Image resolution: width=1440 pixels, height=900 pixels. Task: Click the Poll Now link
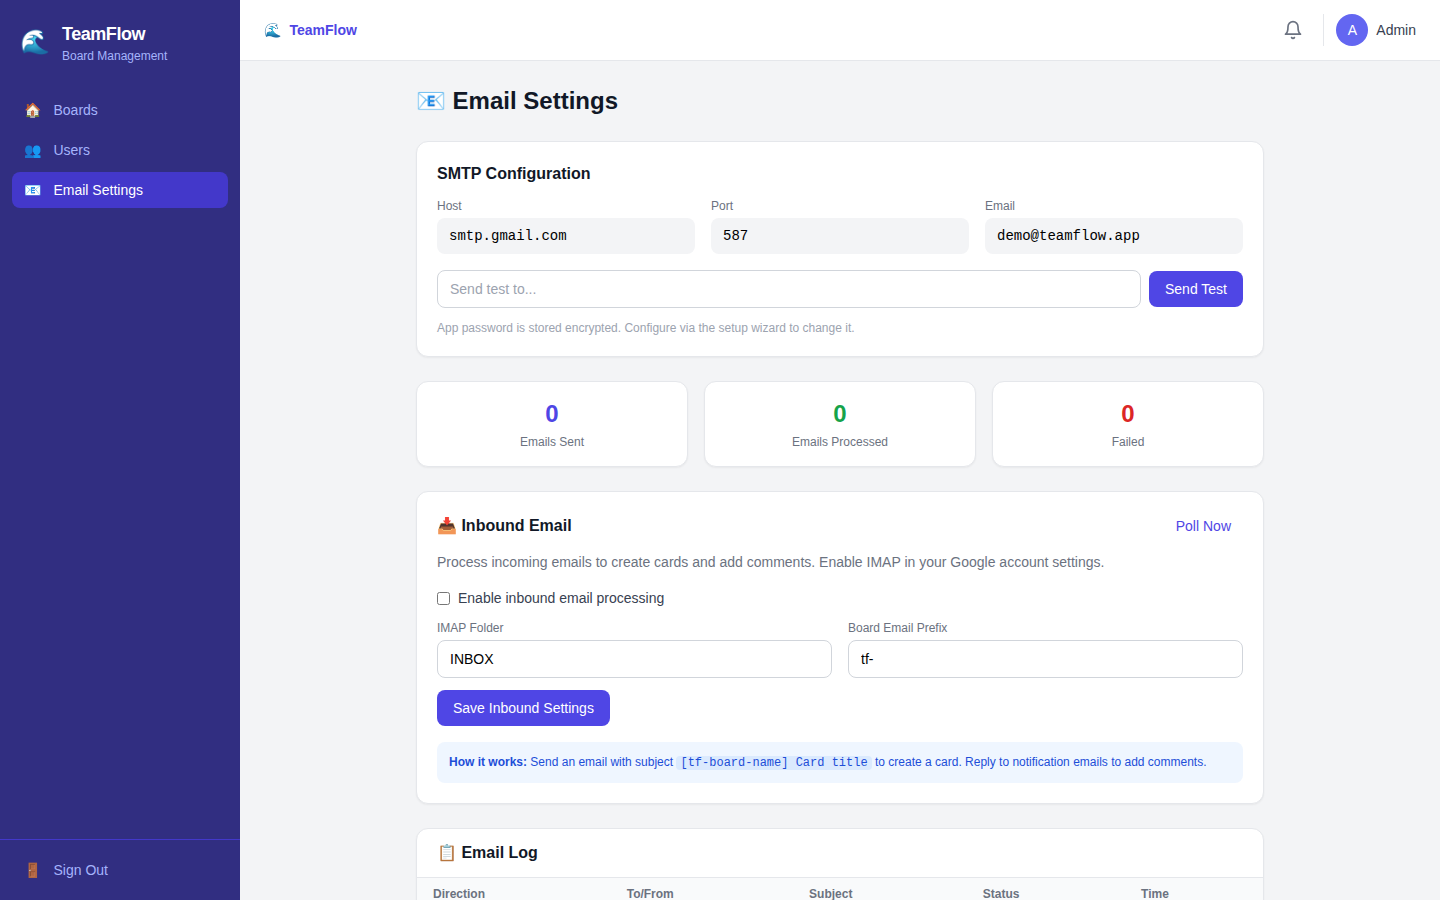click(x=1203, y=526)
